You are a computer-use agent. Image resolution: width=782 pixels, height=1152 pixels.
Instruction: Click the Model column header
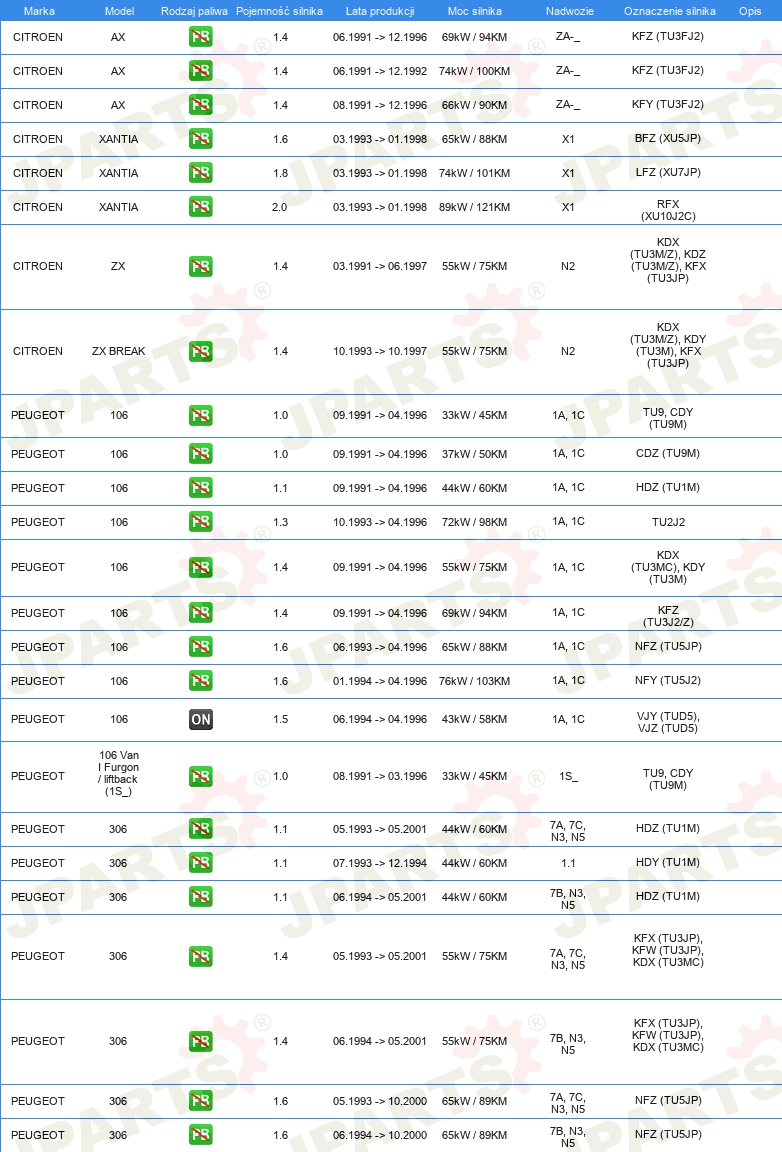click(119, 11)
